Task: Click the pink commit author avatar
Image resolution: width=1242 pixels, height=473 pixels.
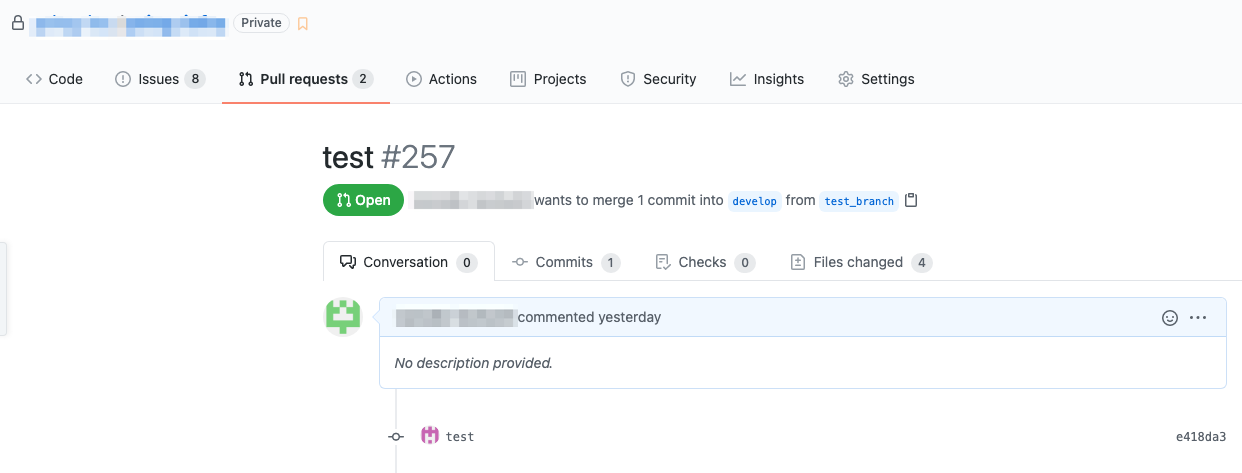Action: point(430,436)
